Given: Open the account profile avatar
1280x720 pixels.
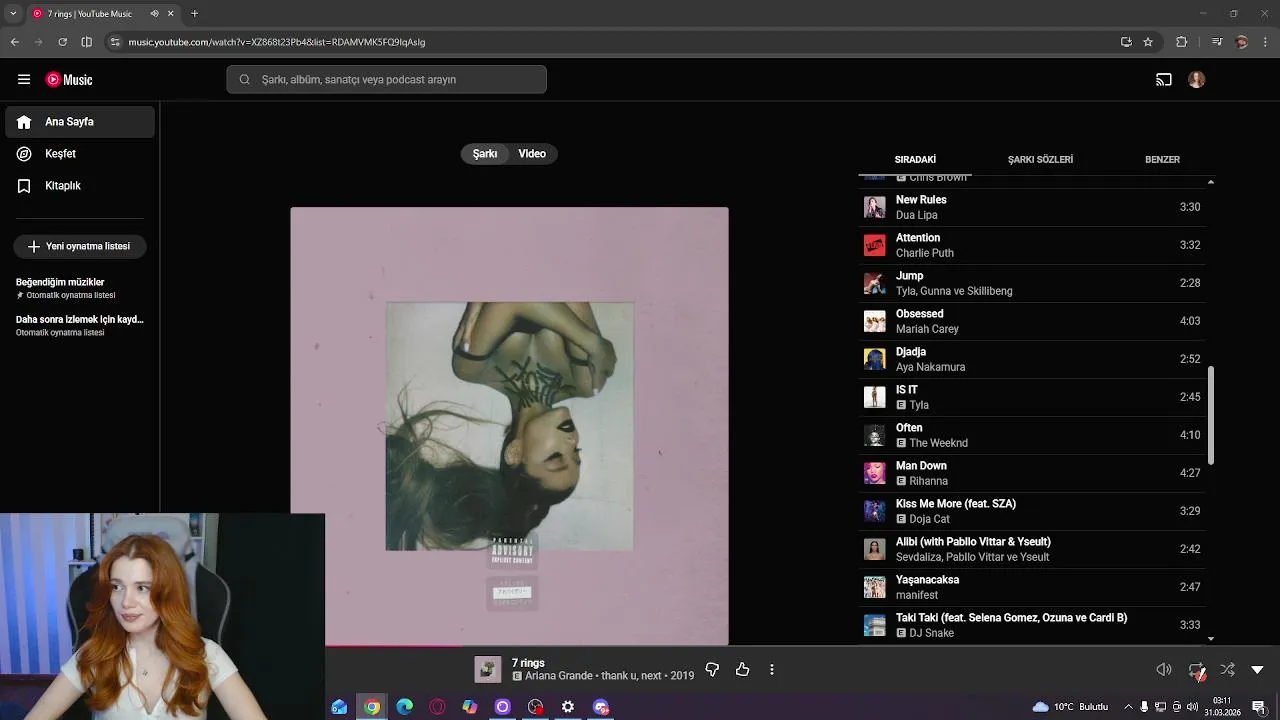Looking at the screenshot, I should [x=1197, y=80].
